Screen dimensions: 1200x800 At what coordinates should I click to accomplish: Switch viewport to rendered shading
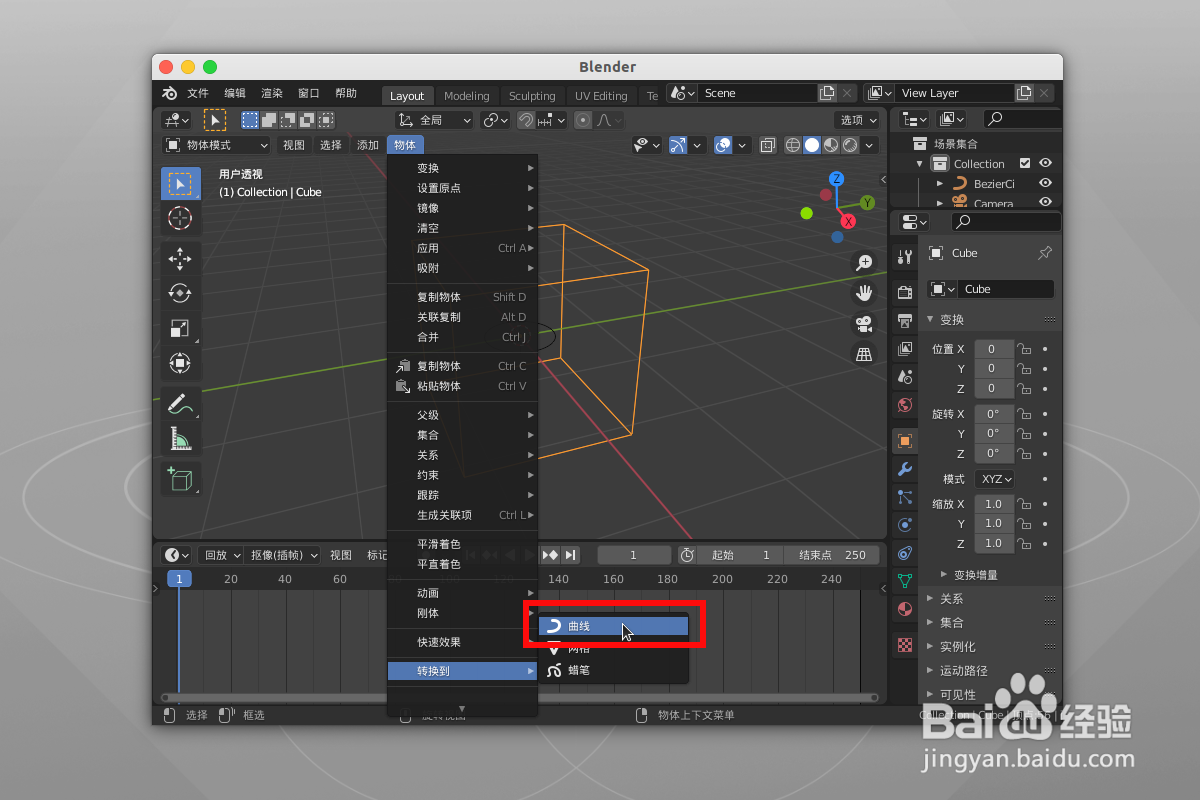pos(849,145)
